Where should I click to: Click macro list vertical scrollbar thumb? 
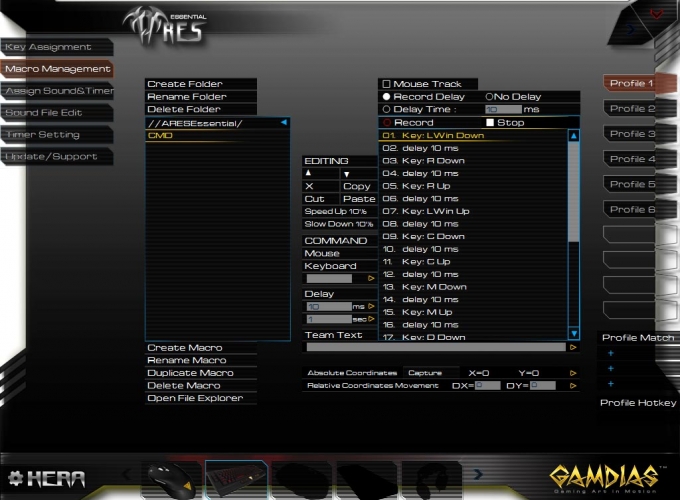tap(573, 192)
